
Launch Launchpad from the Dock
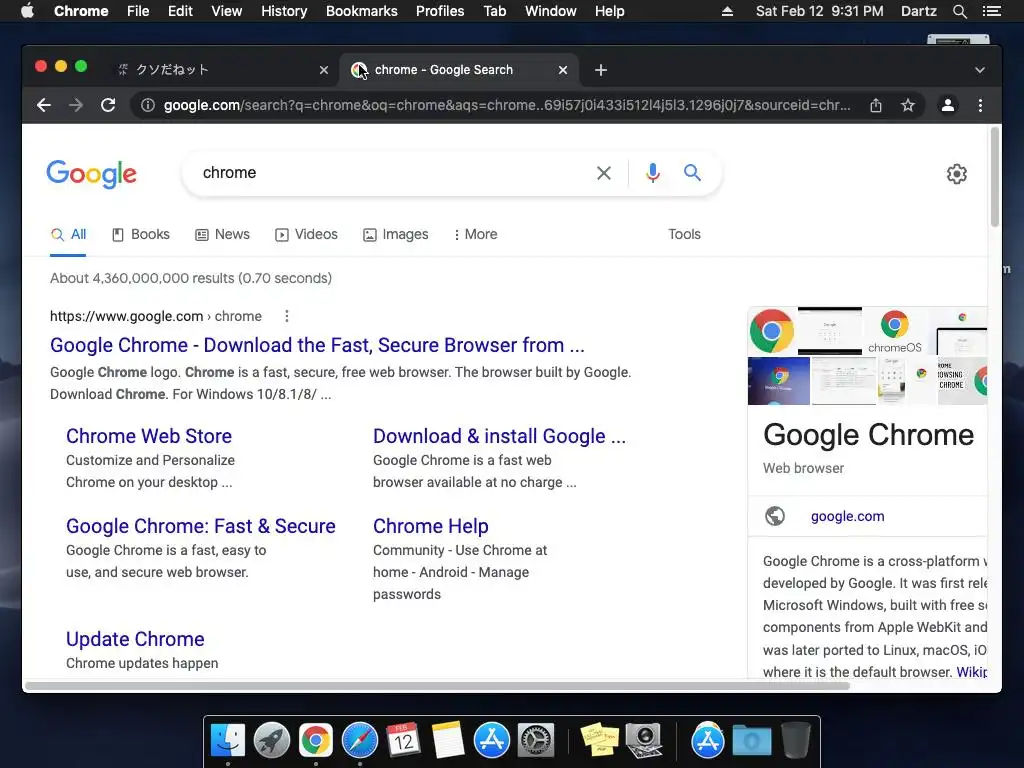pyautogui.click(x=272, y=740)
